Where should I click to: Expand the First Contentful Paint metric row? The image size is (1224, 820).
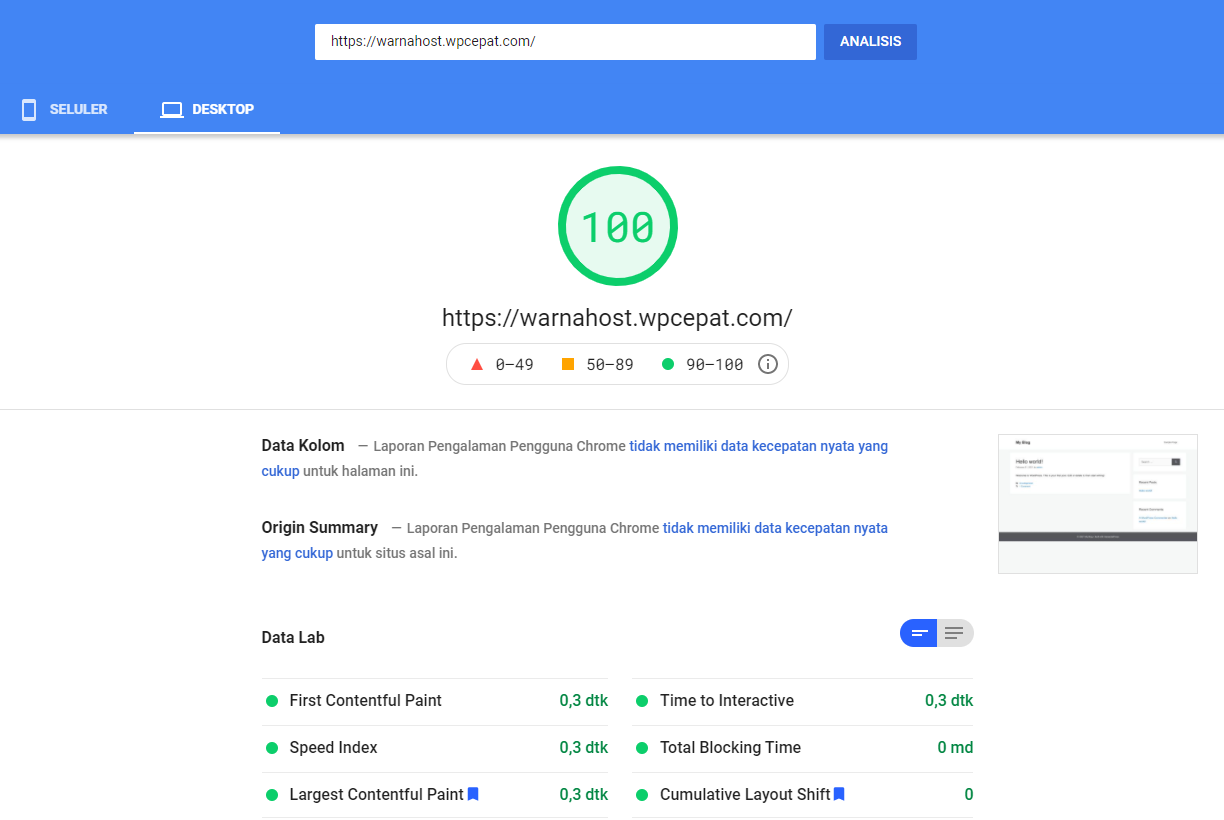435,701
